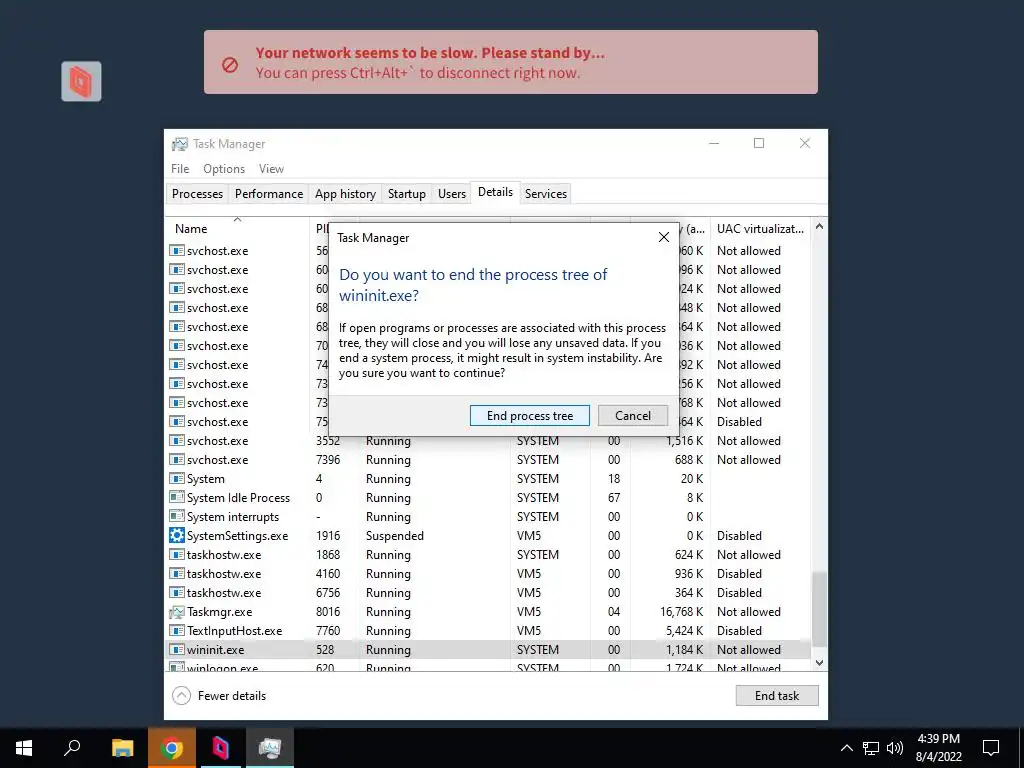Click the volume speaker tray icon
This screenshot has height=768, width=1024.
(895, 748)
